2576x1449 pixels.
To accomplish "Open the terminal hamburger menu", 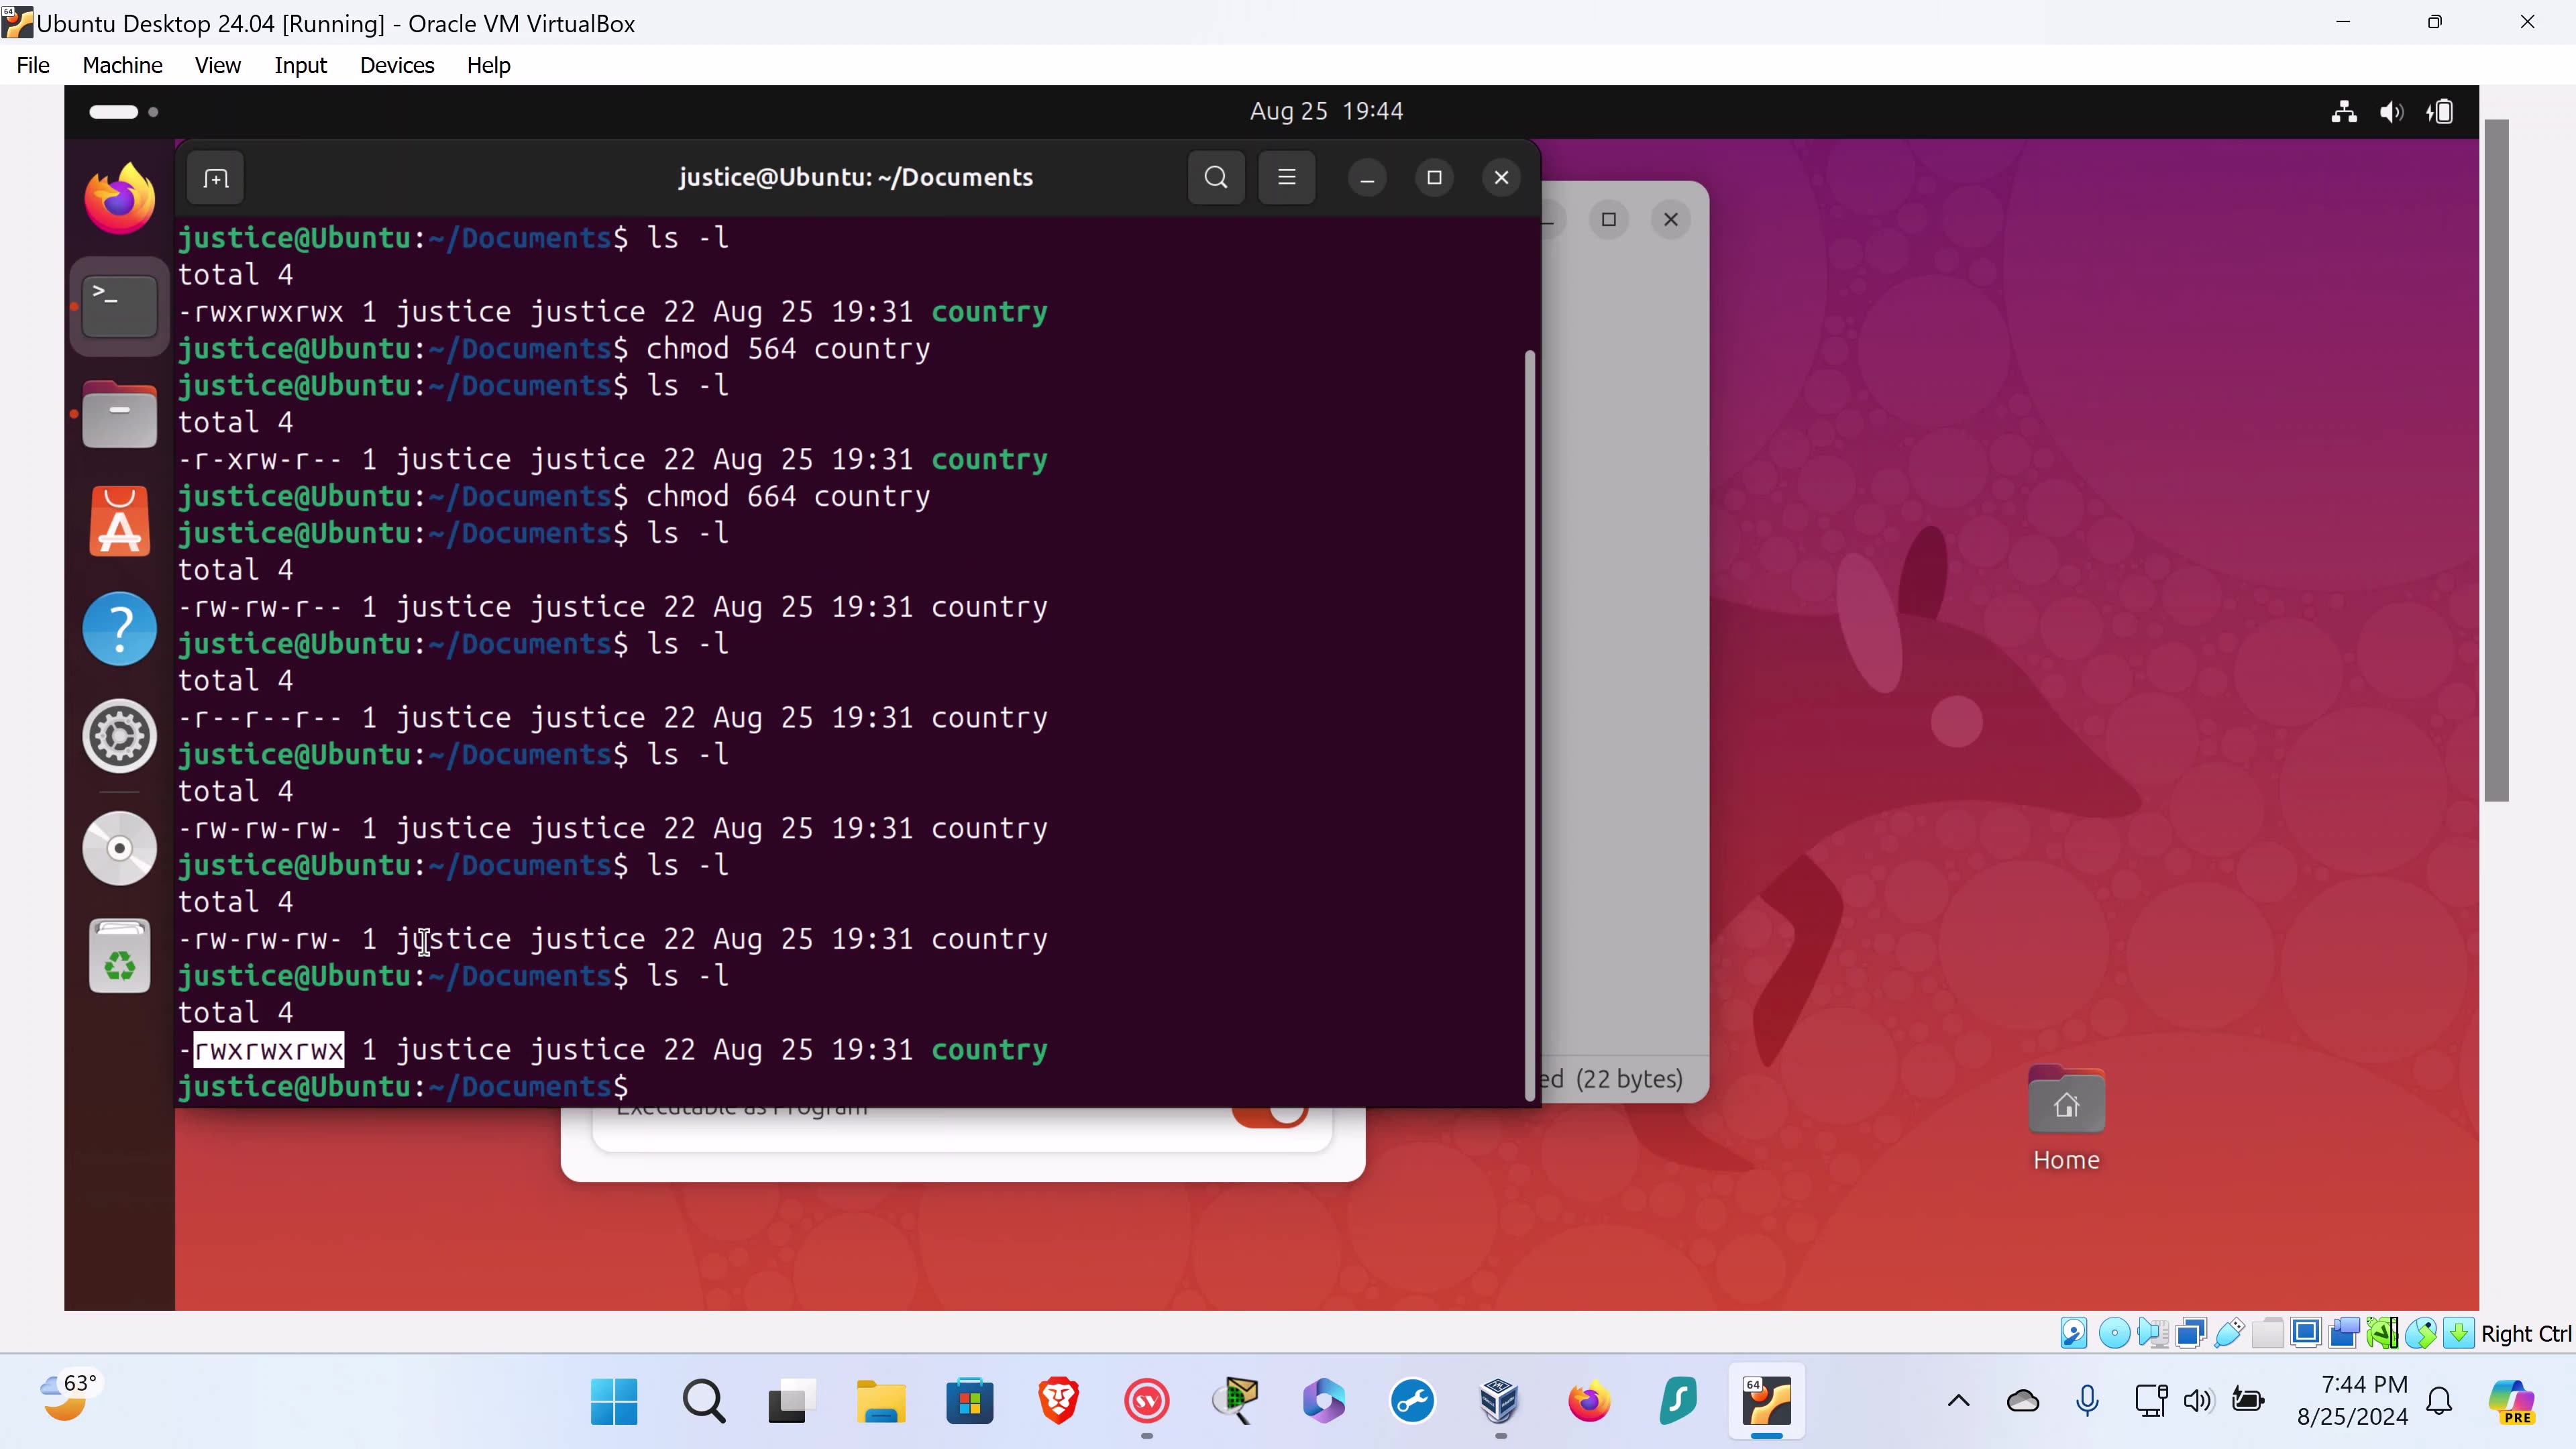I will click(1287, 177).
